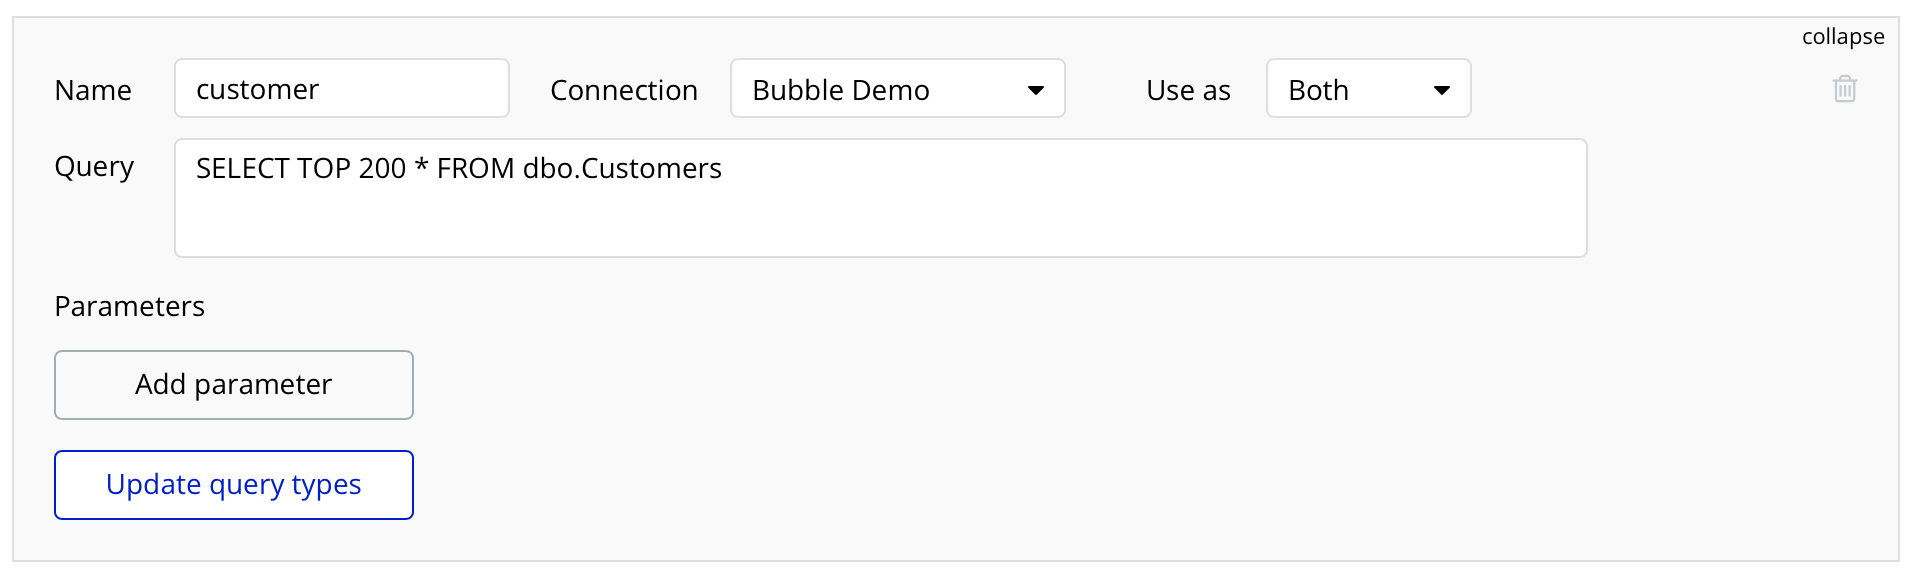Place cursor in the customer name text

coord(257,89)
